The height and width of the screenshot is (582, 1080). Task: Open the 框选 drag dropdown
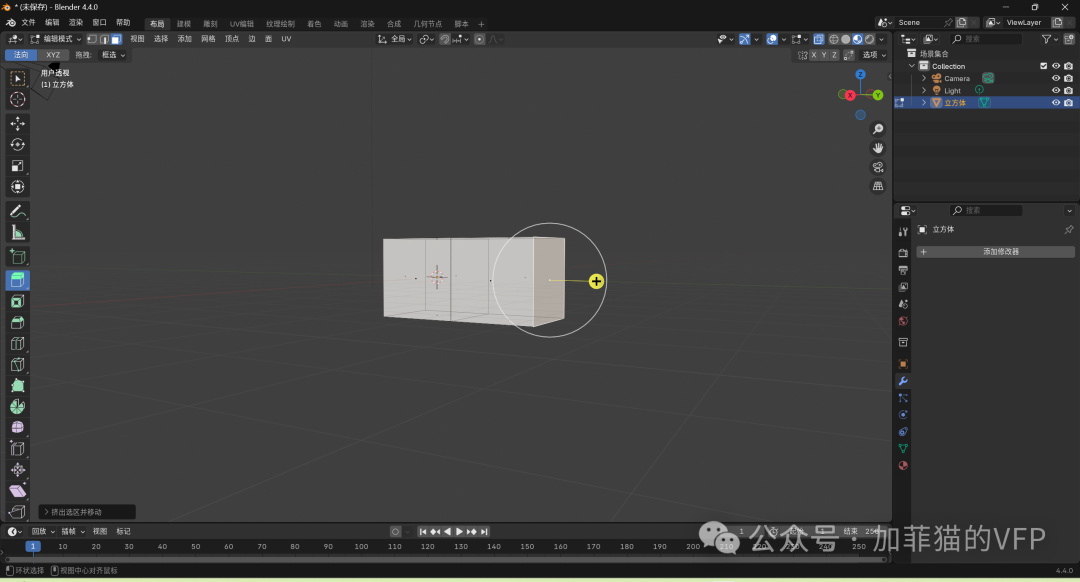(x=113, y=55)
